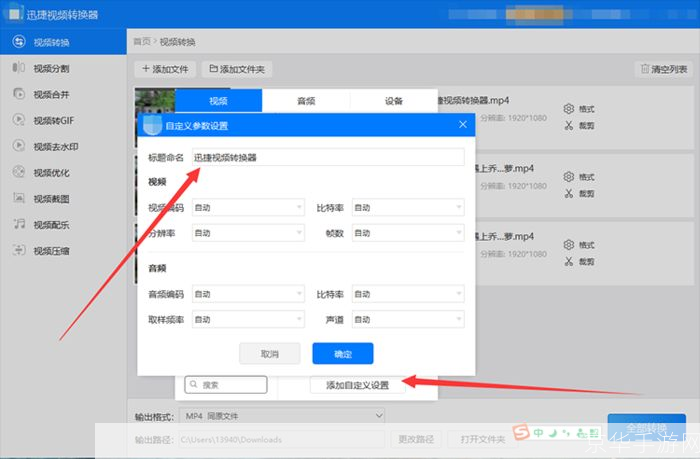The width and height of the screenshot is (700, 459).
Task: Open 视频去水印 sidebar item
Action: coord(63,146)
